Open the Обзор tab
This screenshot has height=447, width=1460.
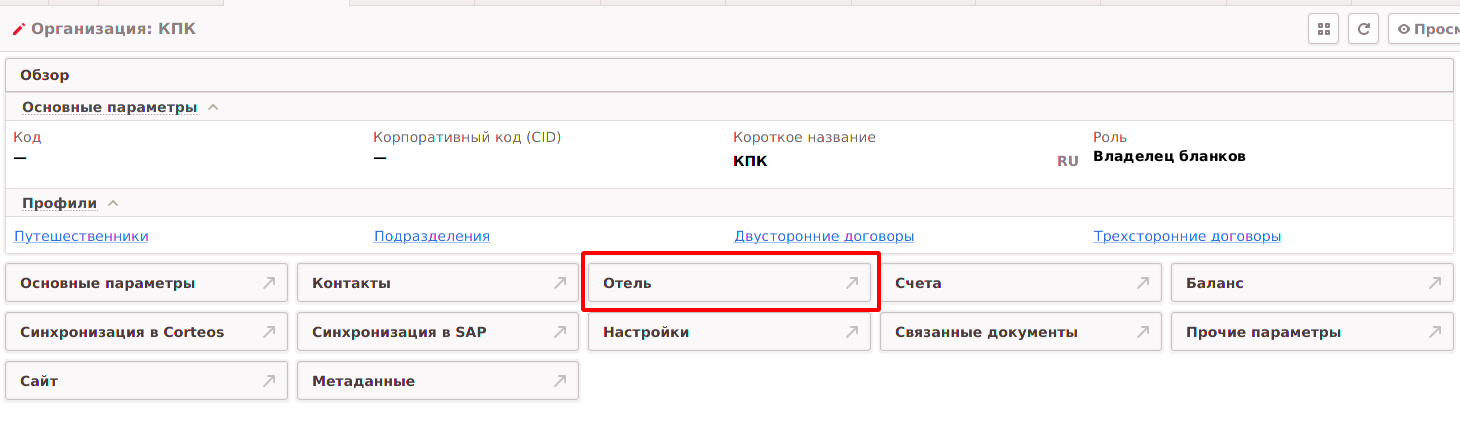click(45, 75)
